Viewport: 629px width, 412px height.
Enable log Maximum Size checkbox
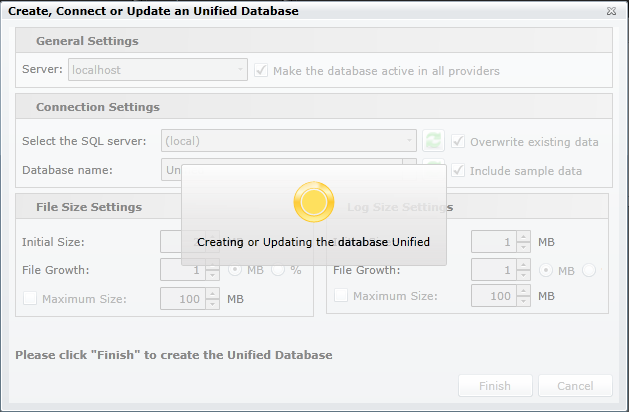(x=340, y=296)
